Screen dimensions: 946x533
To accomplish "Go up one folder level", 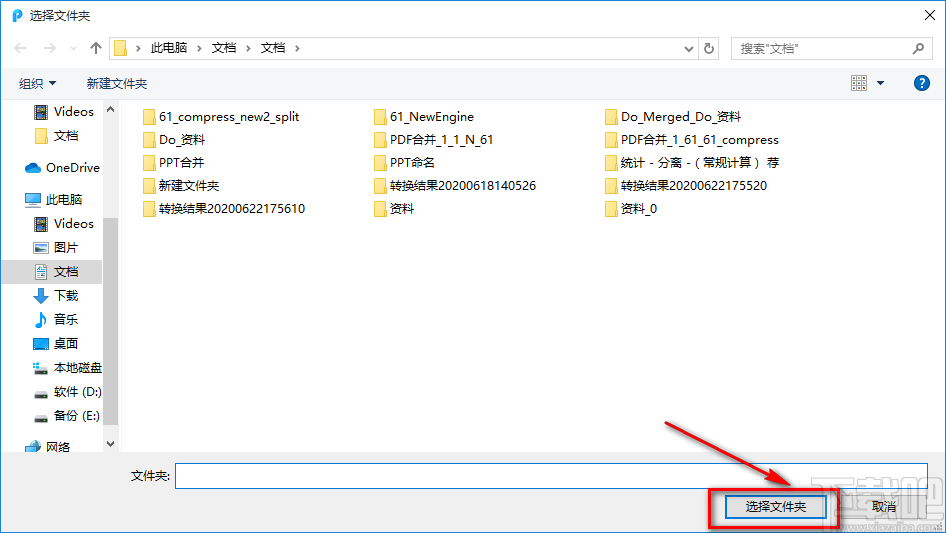I will pyautogui.click(x=95, y=48).
